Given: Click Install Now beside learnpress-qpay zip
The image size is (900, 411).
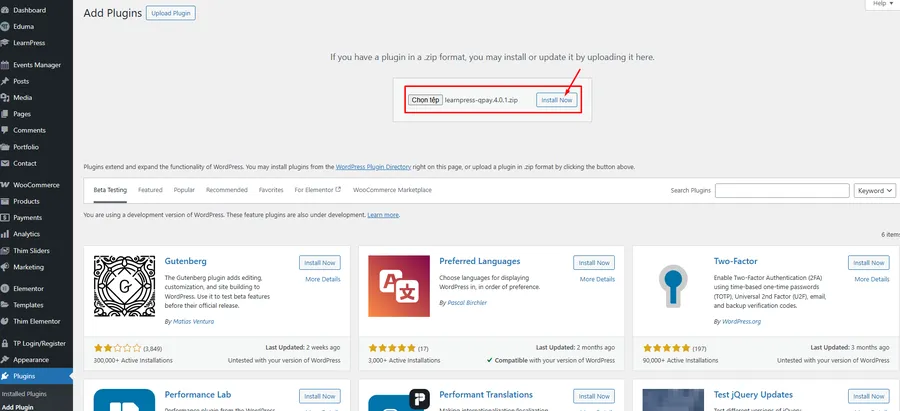Looking at the screenshot, I should pos(557,100).
